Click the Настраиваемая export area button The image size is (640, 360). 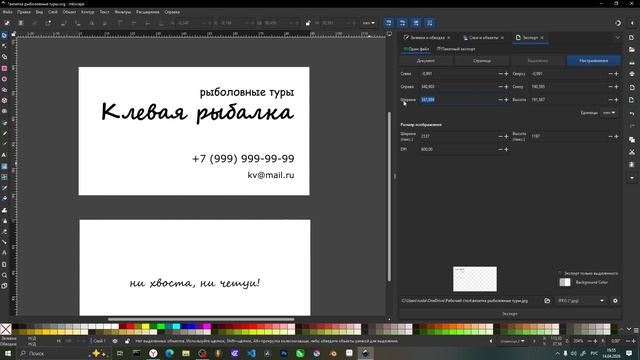pyautogui.click(x=593, y=60)
